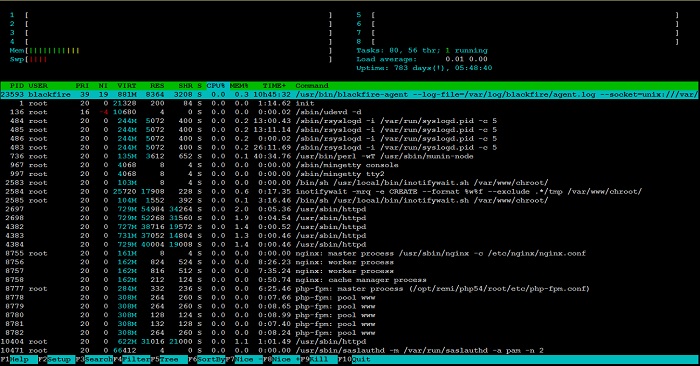Select httpd process with PID 10404
Image resolution: width=700 pixels, height=366 pixels.
350,341
